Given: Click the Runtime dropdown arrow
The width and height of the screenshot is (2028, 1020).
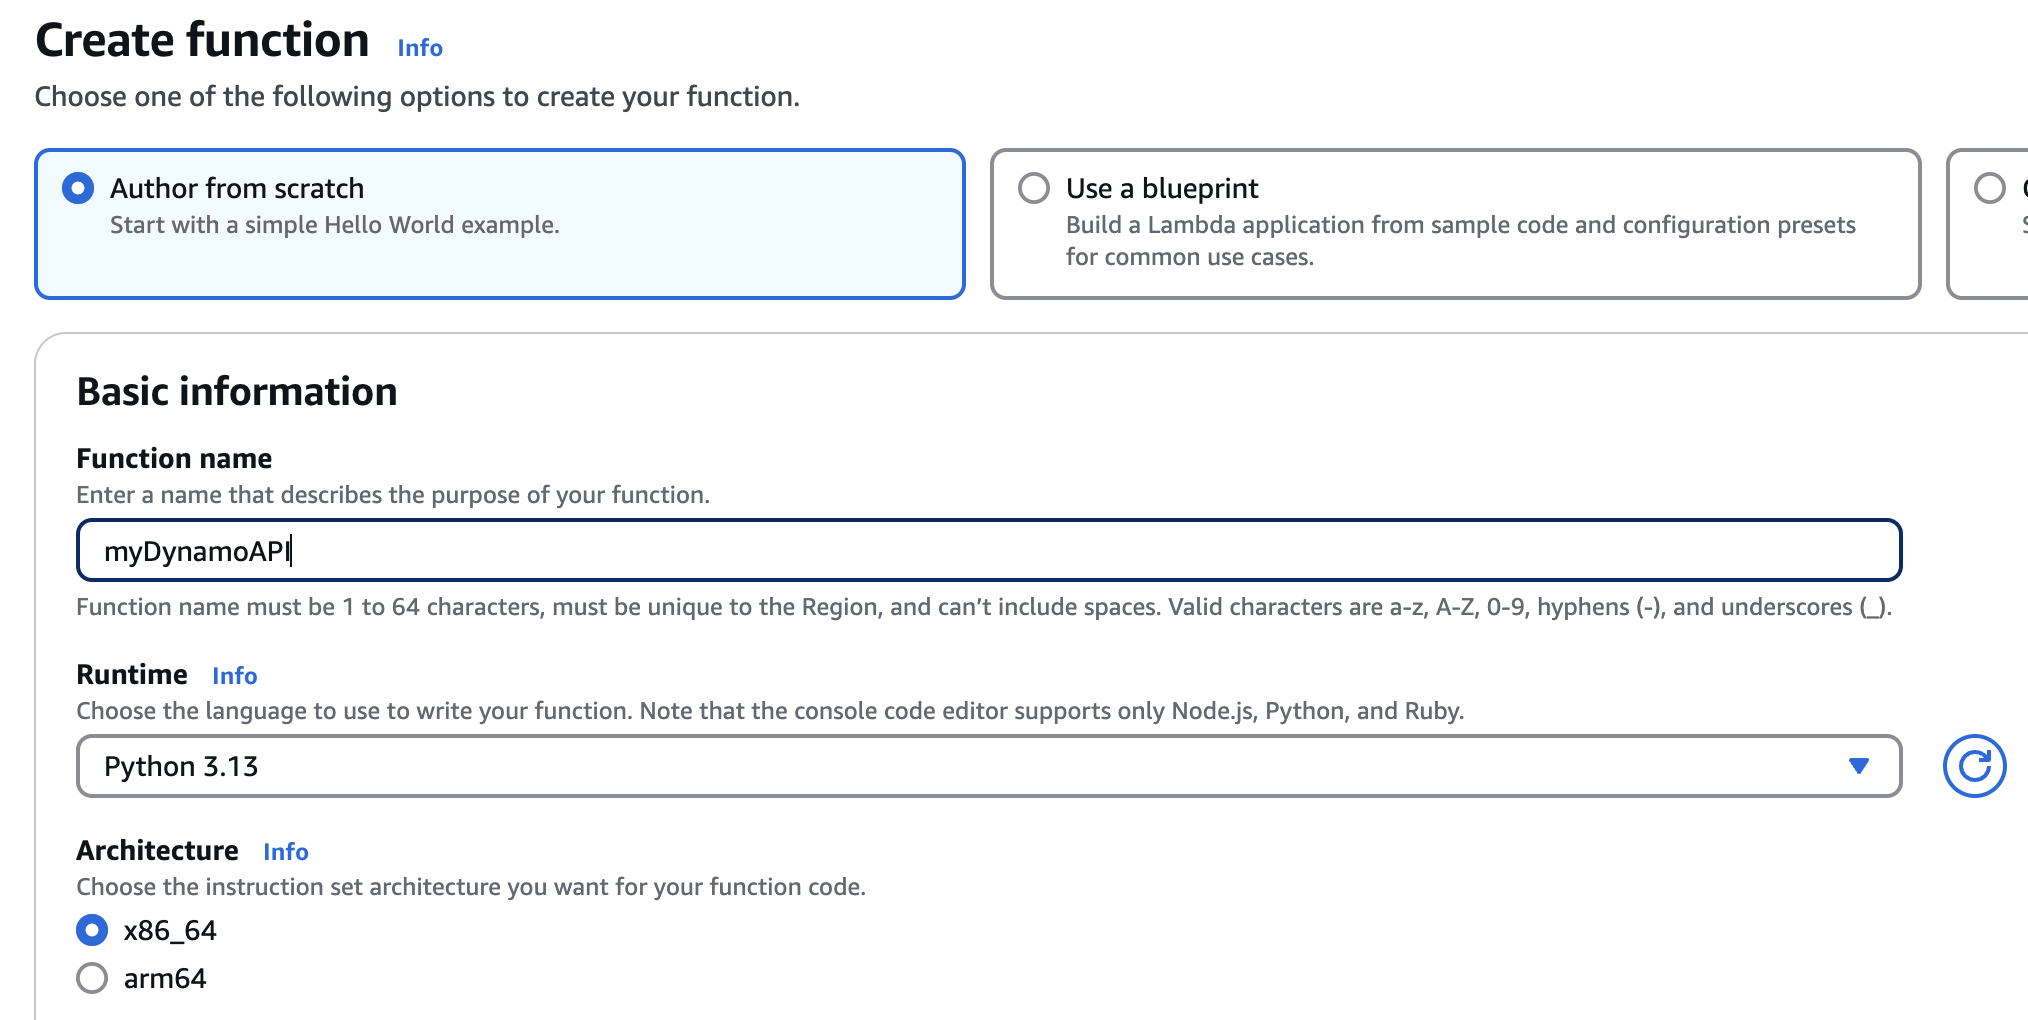Looking at the screenshot, I should tap(1859, 765).
